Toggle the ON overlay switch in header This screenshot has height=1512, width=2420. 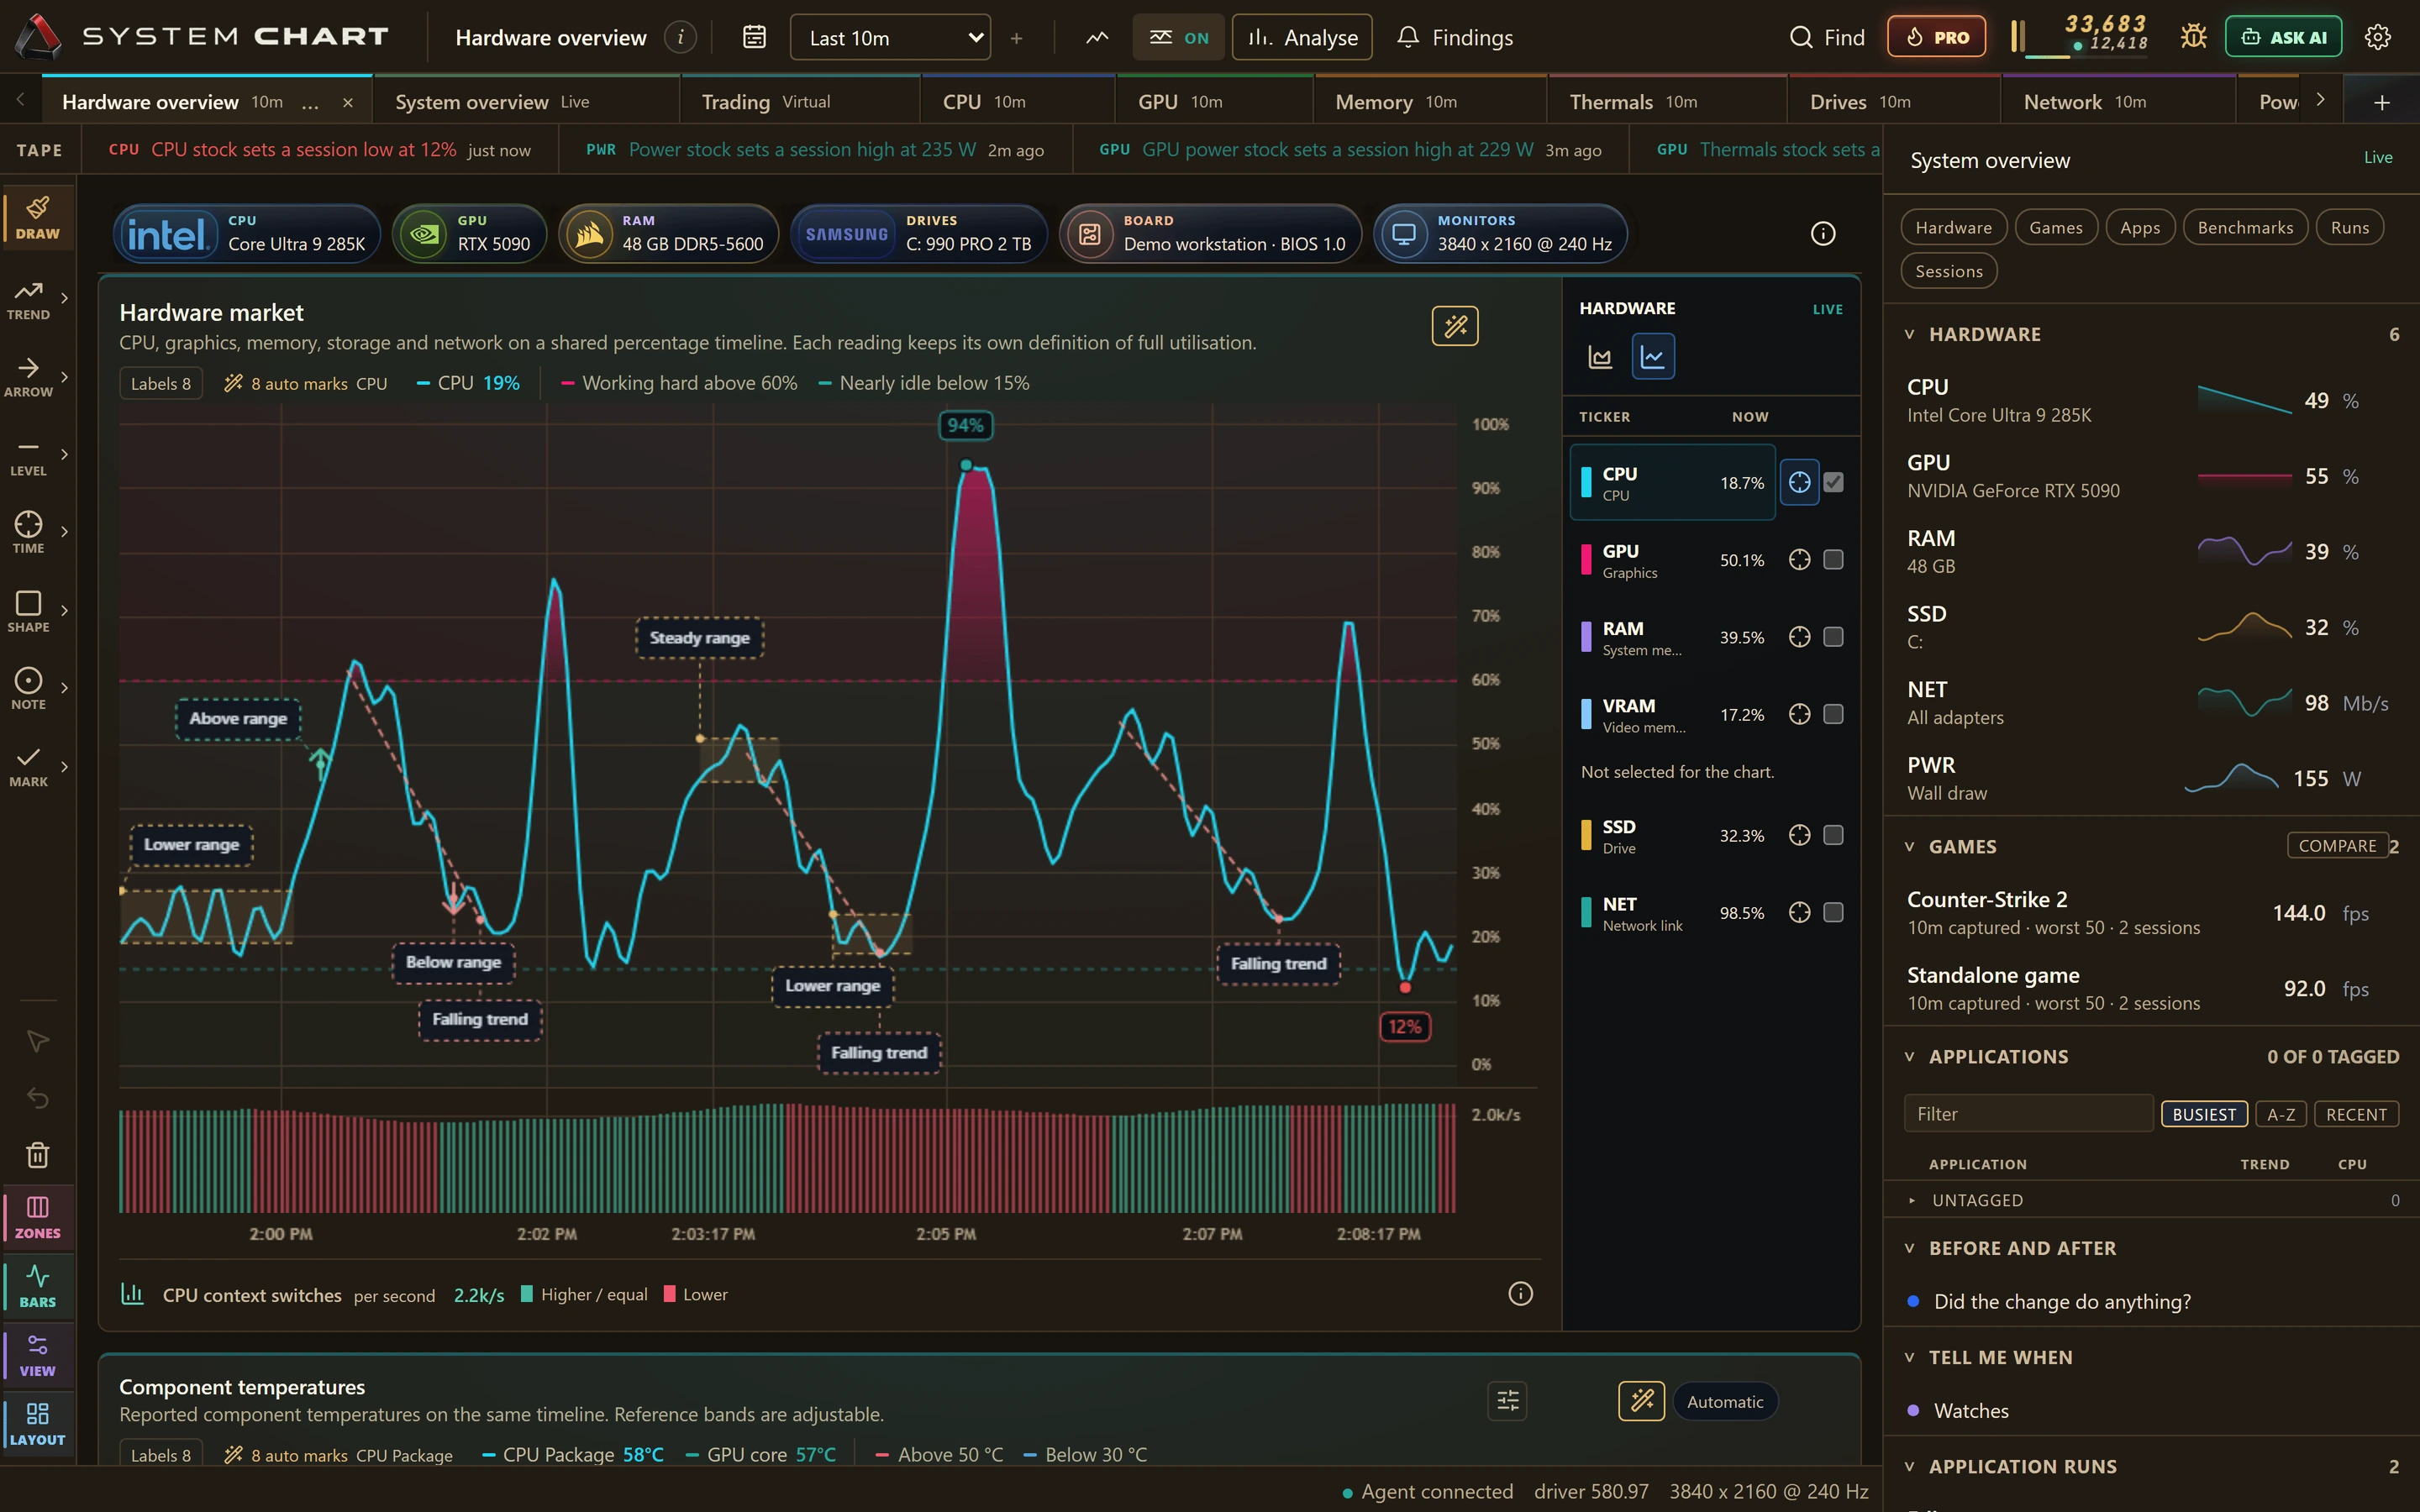(x=1178, y=37)
